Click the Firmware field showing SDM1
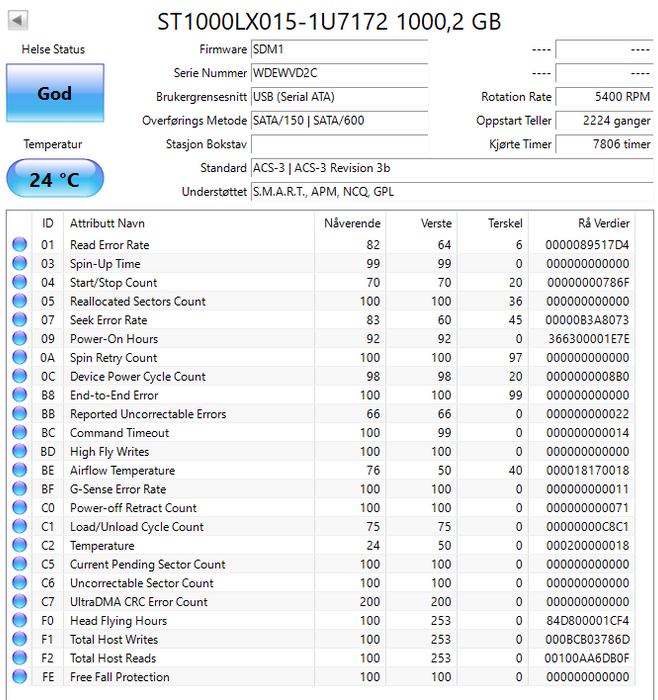The width and height of the screenshot is (658, 700). point(338,49)
